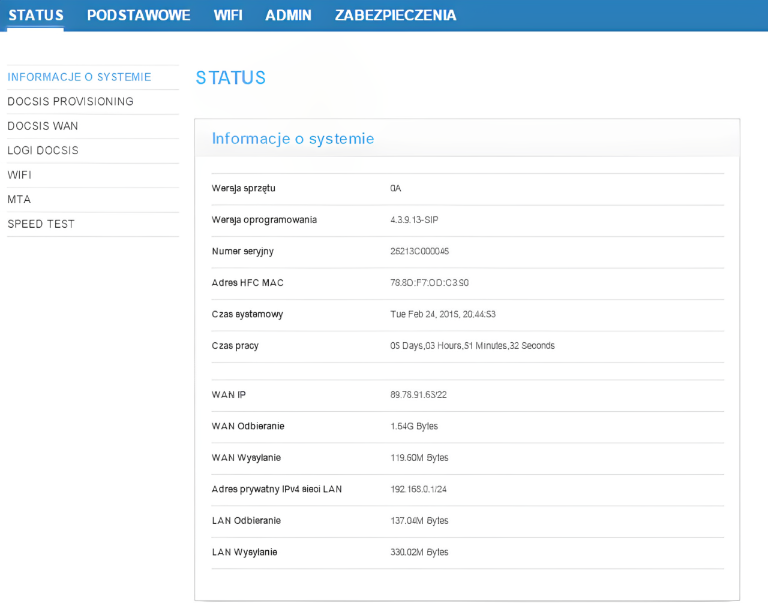Click the Informacje o systemie panel header
Screen dimensions: 768x603
coord(293,139)
